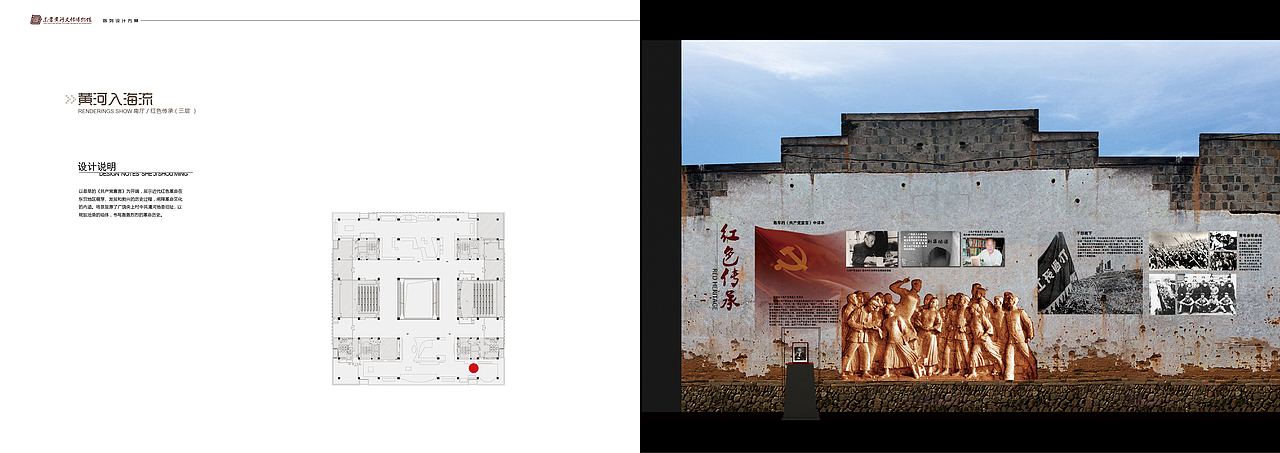The width and height of the screenshot is (1280, 453).
Task: Click the DESIGN NOTES caption text
Action: click(144, 174)
